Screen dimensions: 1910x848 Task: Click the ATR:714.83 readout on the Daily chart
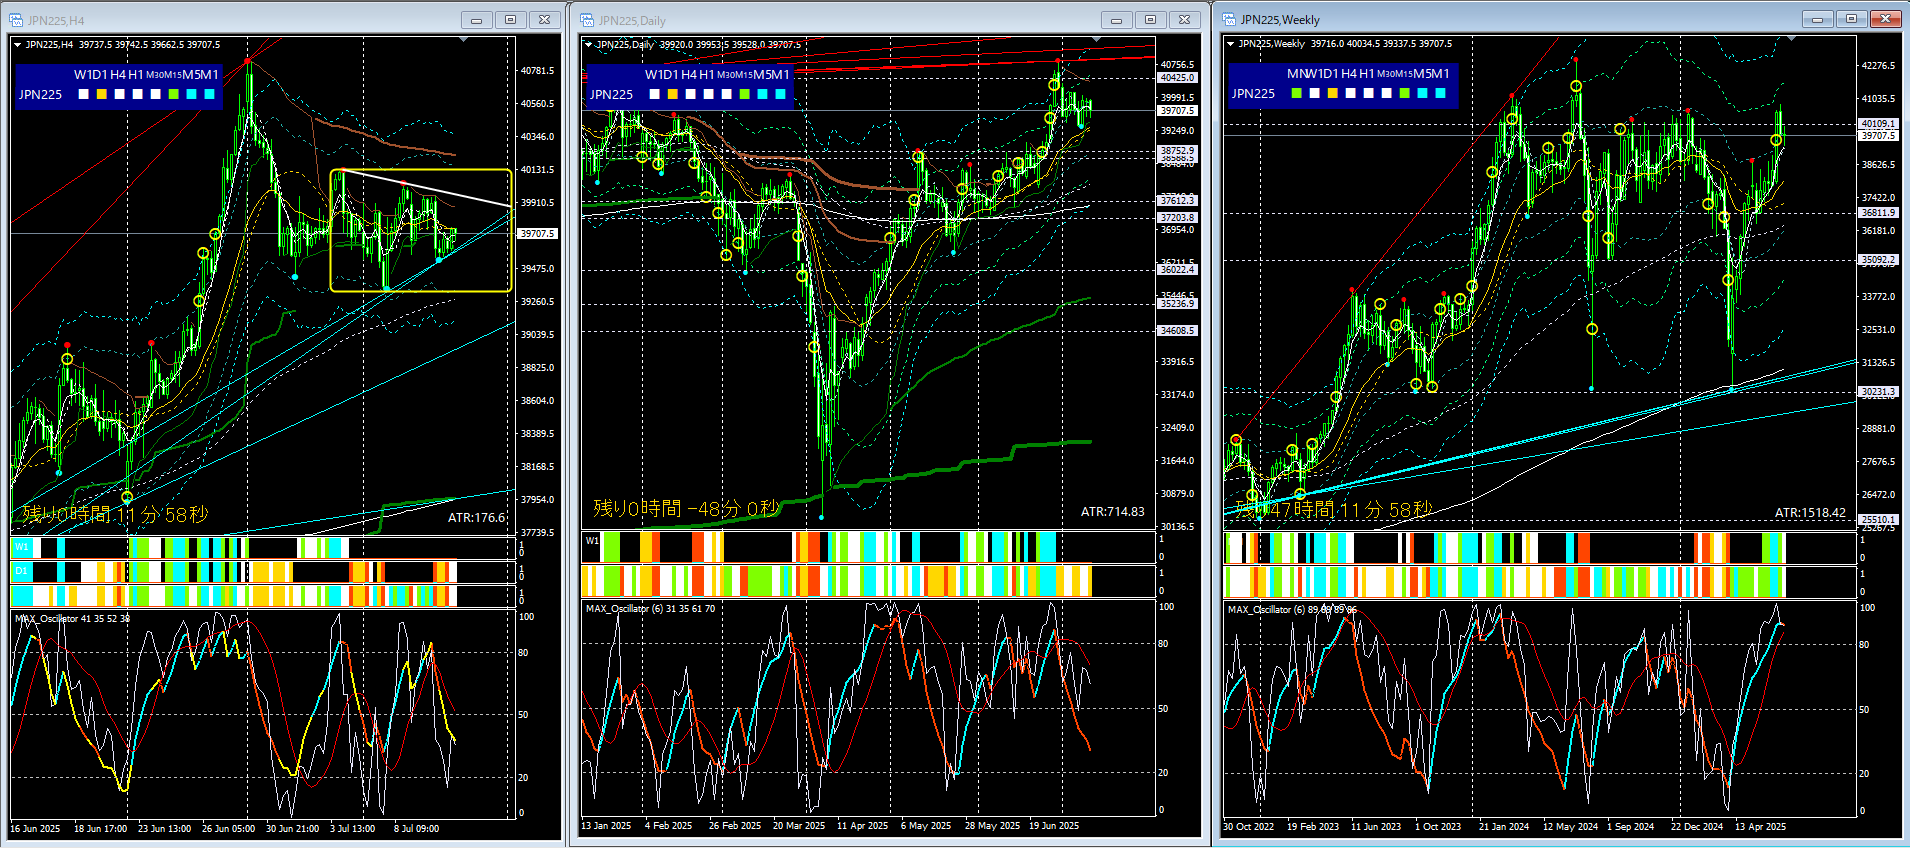pos(1113,512)
